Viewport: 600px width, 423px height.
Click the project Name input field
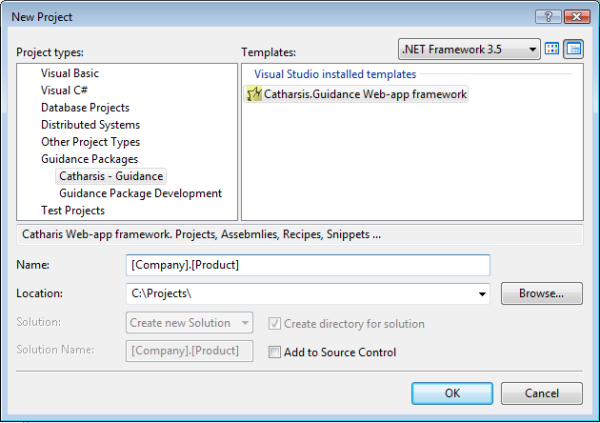tap(308, 265)
